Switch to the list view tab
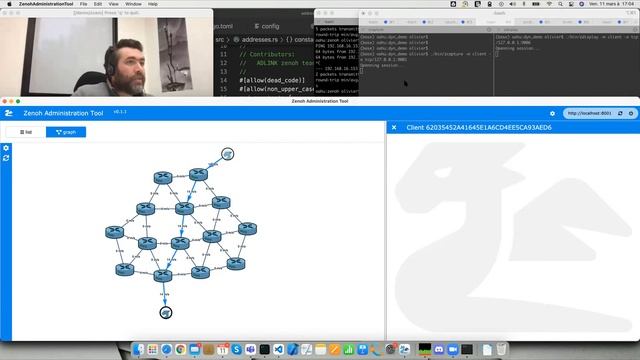The width and height of the screenshot is (640, 360). (26, 132)
